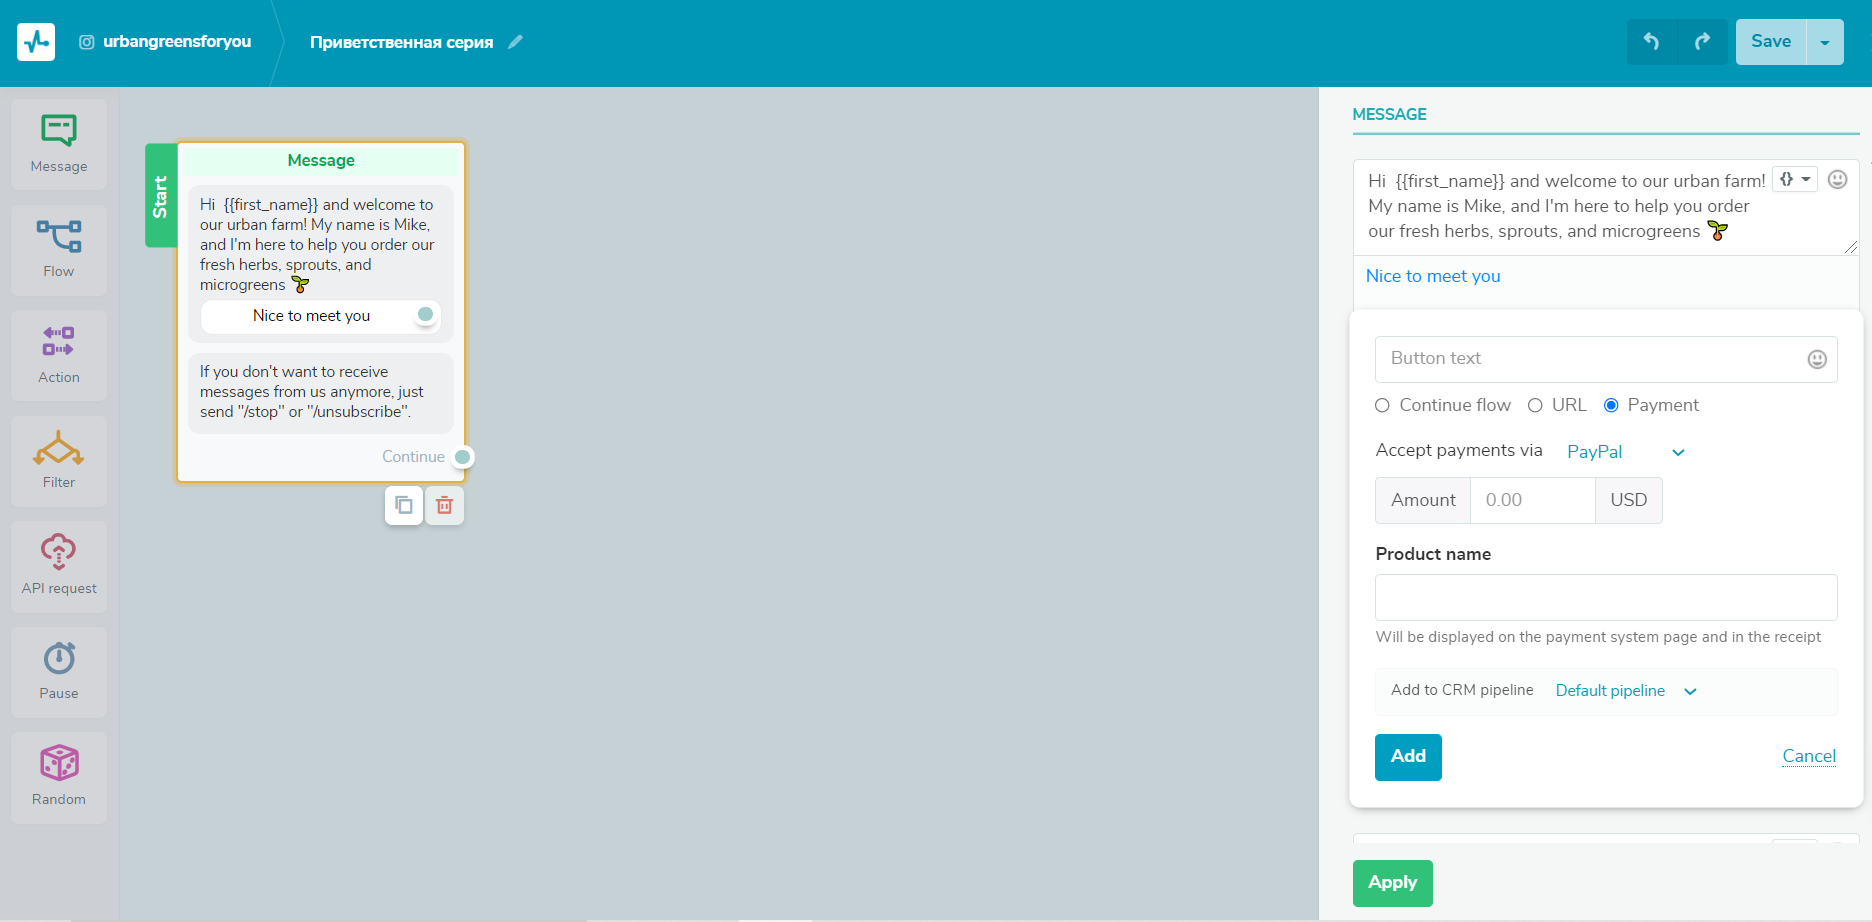Open the Save options dropdown arrow
This screenshot has width=1872, height=922.
[1825, 42]
